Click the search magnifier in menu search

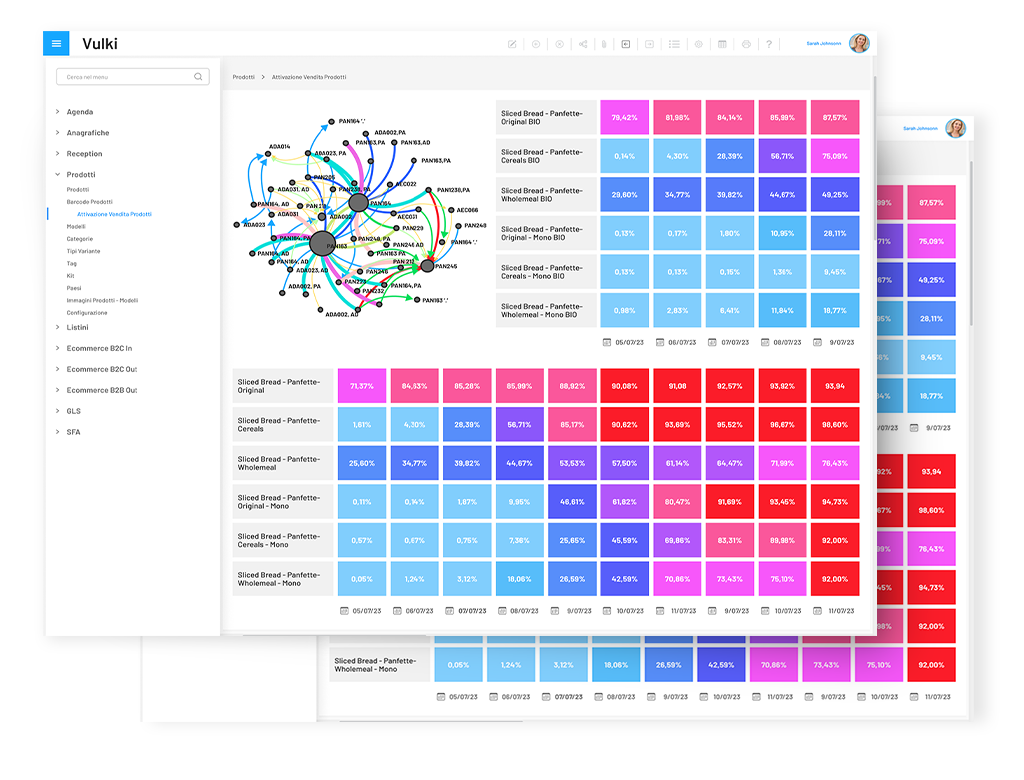[x=198, y=76]
